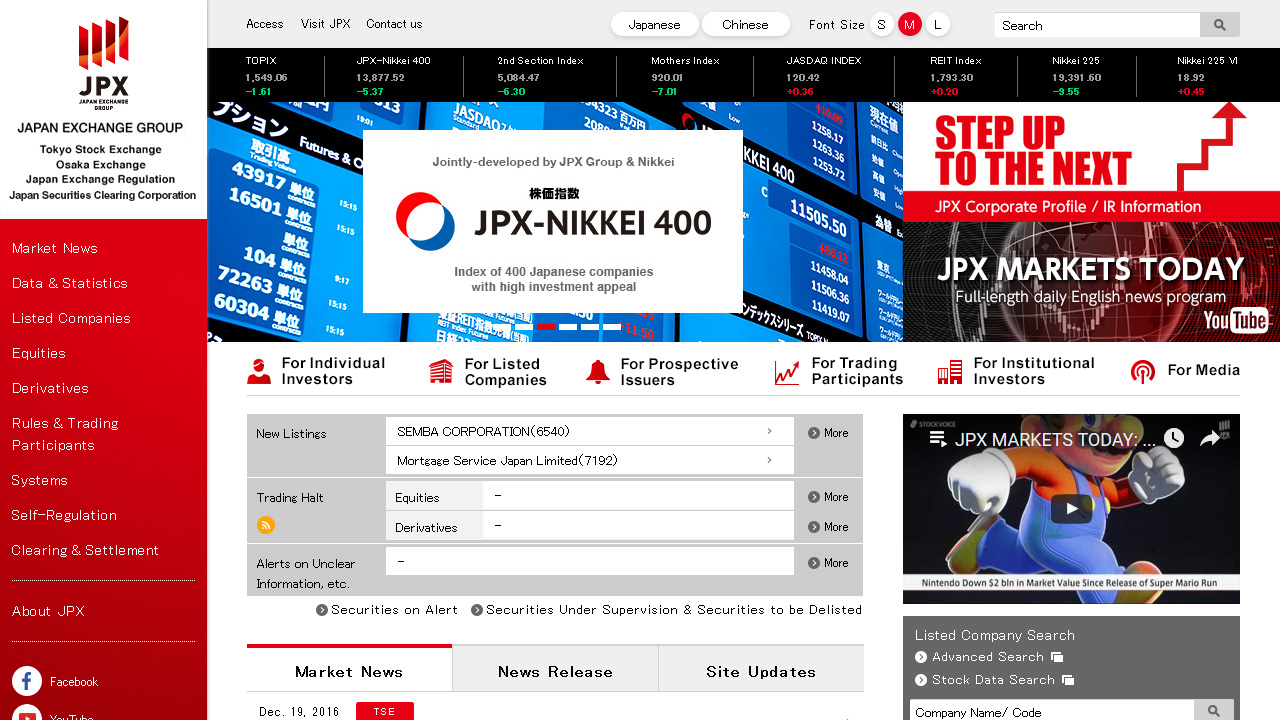Click the Visit JPX link
The width and height of the screenshot is (1280, 720).
(326, 24)
